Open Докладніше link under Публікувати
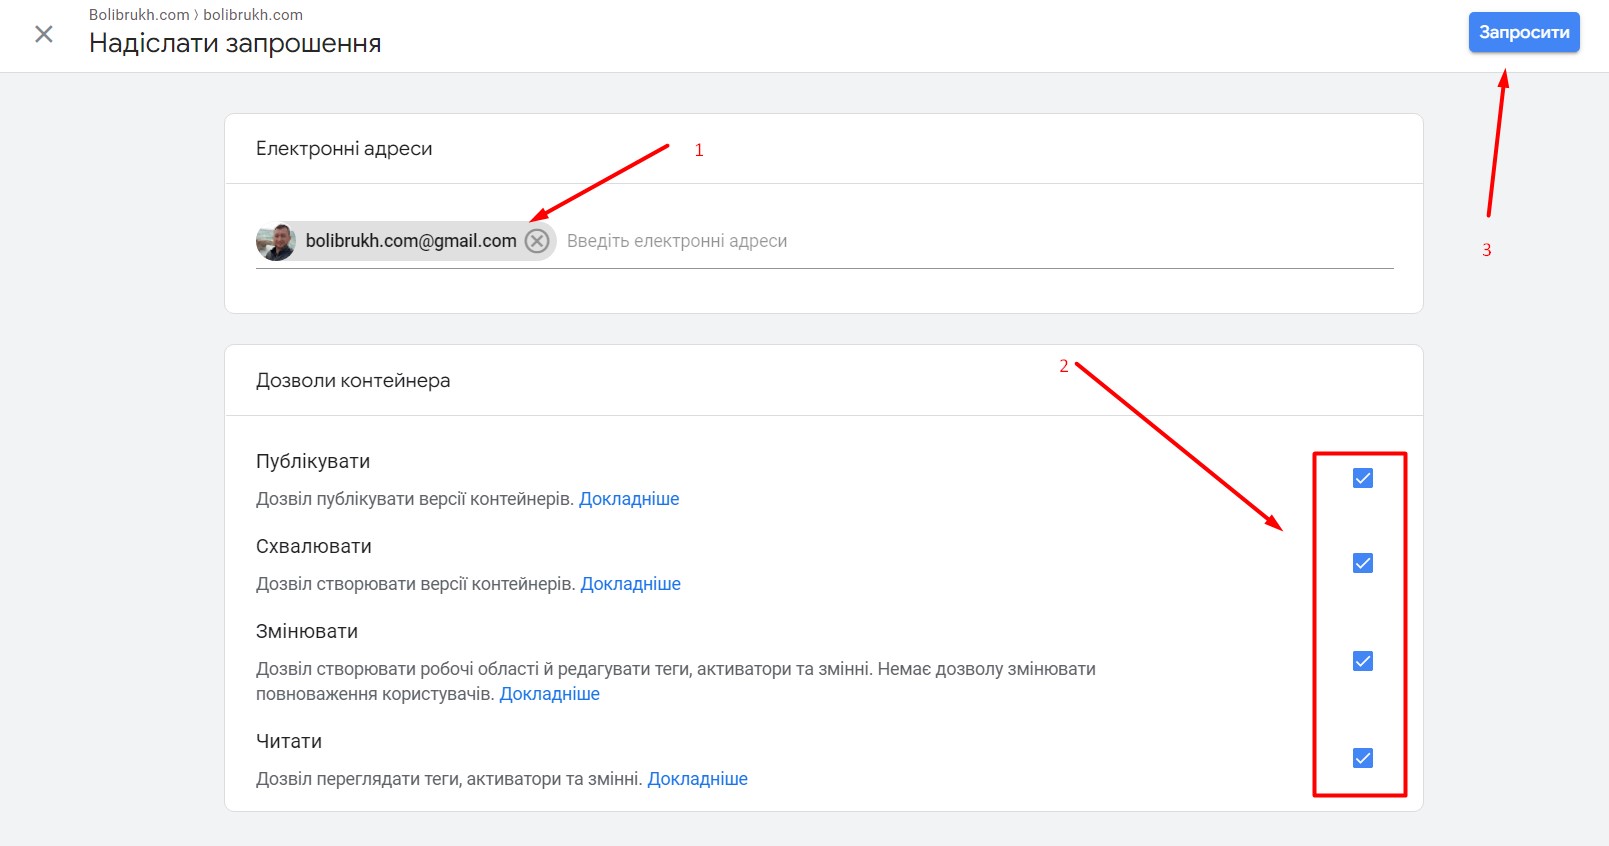 click(629, 499)
